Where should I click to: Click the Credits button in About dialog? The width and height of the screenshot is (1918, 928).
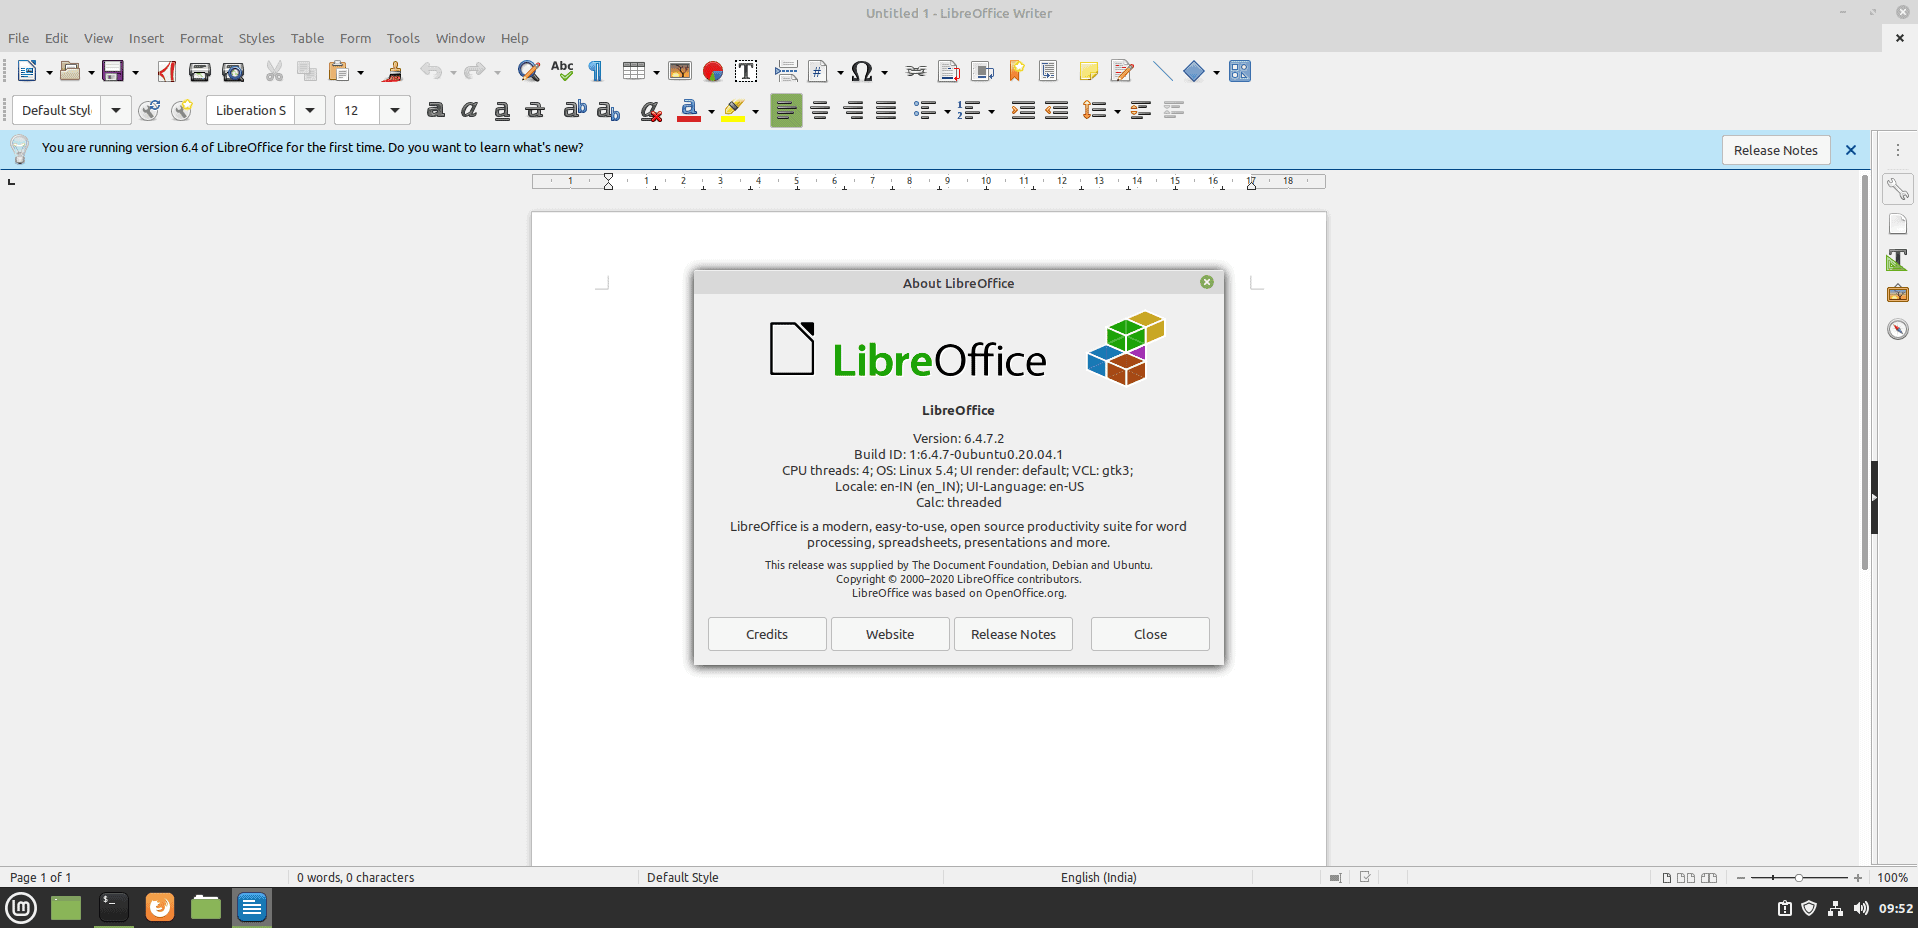pyautogui.click(x=767, y=634)
